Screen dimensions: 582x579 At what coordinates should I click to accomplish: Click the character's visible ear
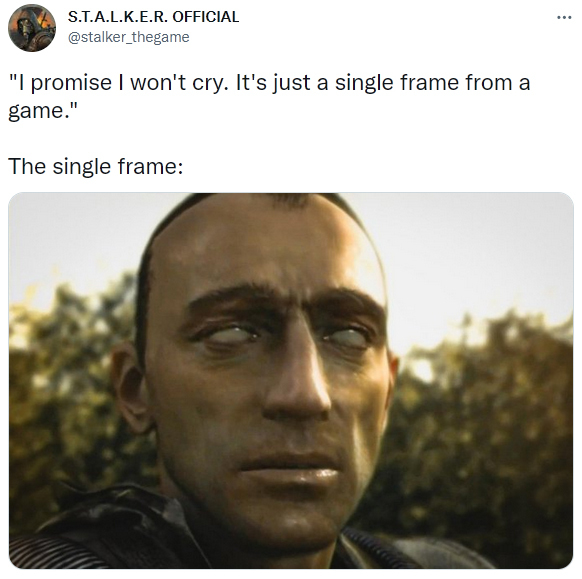(x=128, y=388)
